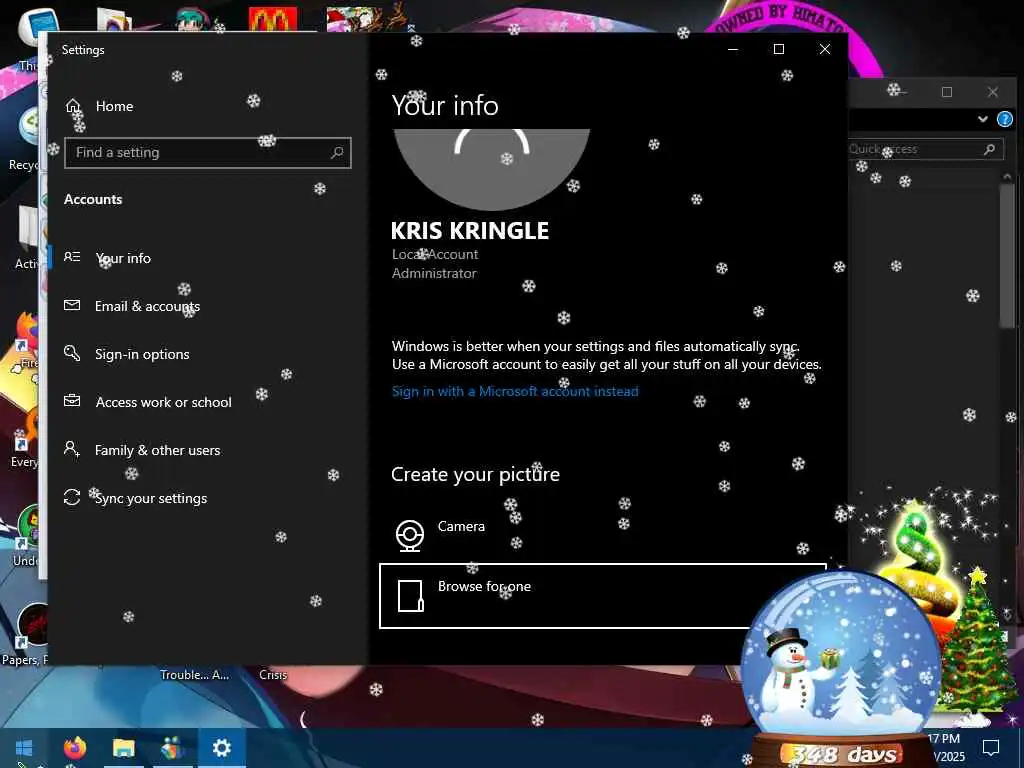Screen dimensions: 1024x768
Task: Click the envelope icon beside Email & accounts
Action: coord(72,305)
